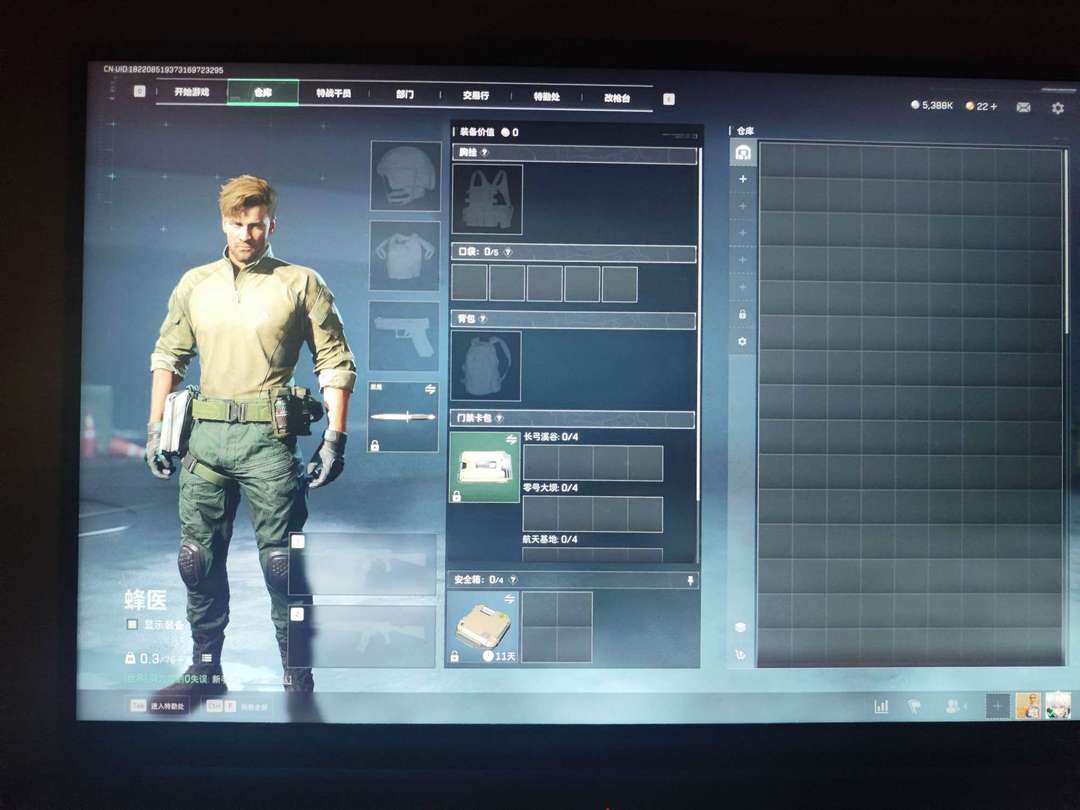Select the pistol sidearm slot
The image size is (1080, 810).
[404, 336]
